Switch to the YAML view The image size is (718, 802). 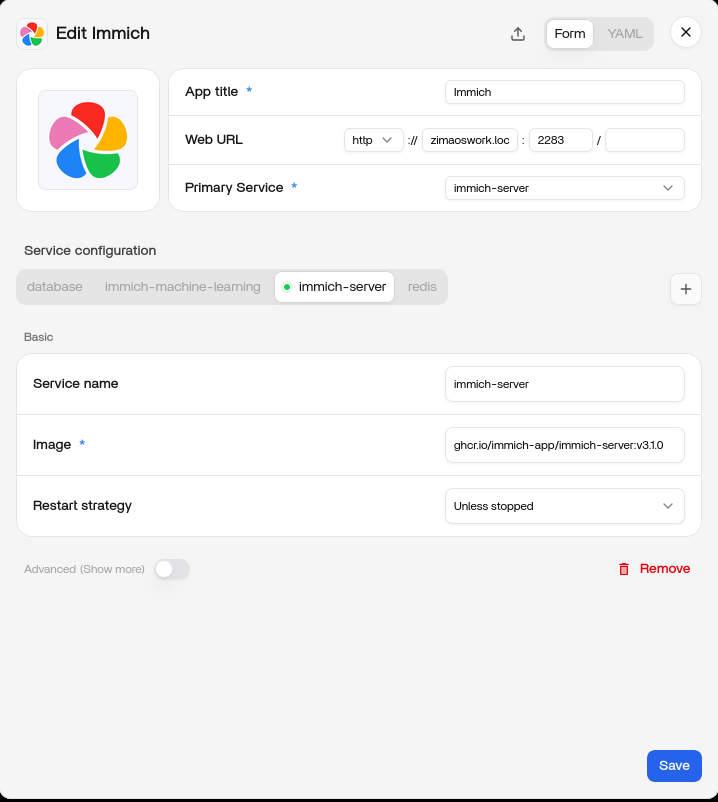pos(624,34)
